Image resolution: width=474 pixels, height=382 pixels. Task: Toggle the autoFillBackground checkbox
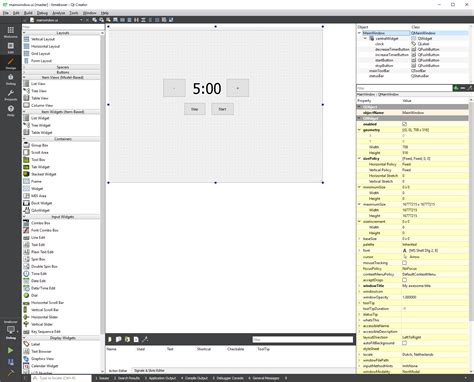tap(404, 343)
